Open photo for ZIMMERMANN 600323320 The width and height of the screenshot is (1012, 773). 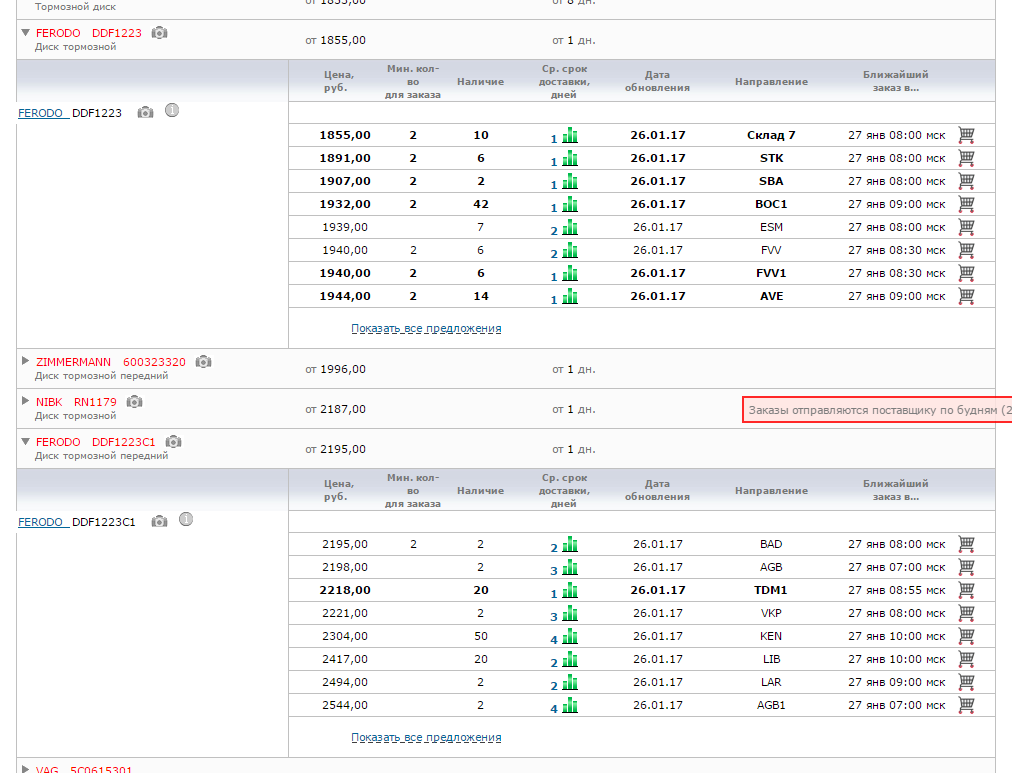(203, 362)
